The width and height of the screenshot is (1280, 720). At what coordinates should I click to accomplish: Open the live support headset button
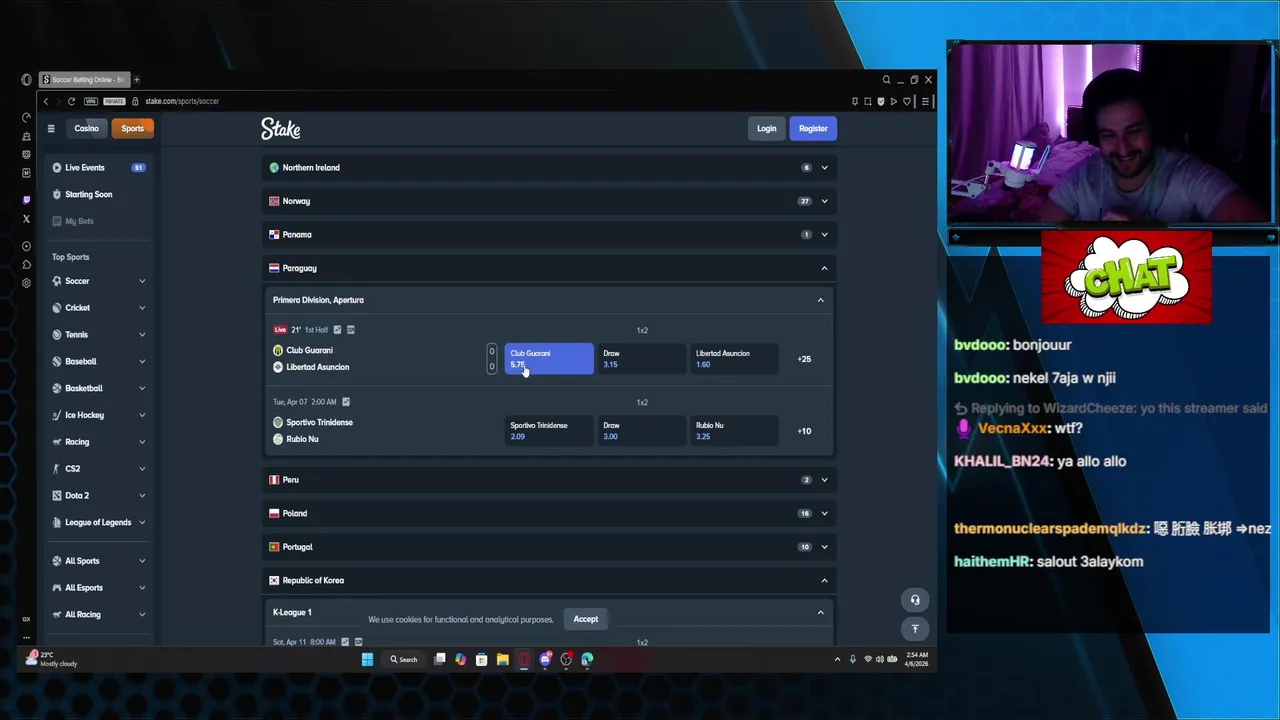[915, 600]
